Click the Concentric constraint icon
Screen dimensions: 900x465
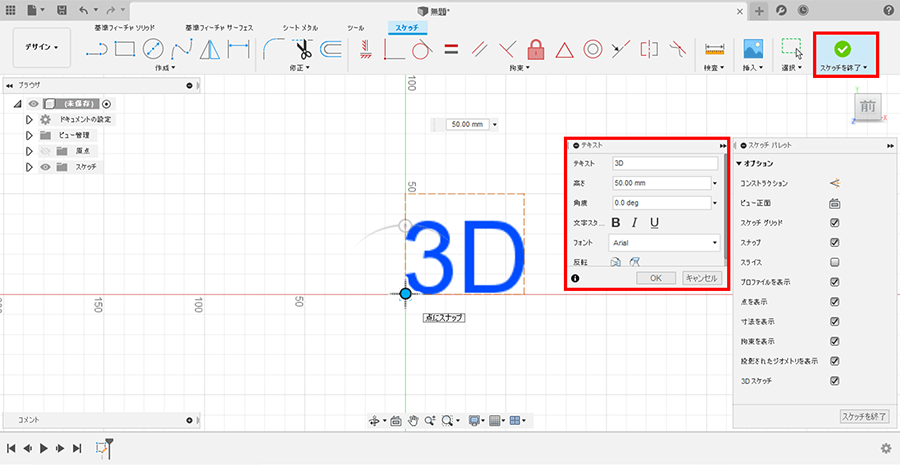[592, 48]
